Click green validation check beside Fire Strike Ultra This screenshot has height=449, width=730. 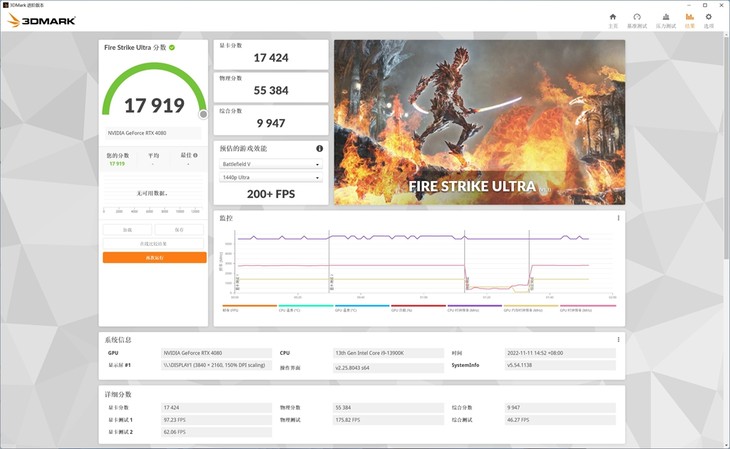[x=172, y=48]
